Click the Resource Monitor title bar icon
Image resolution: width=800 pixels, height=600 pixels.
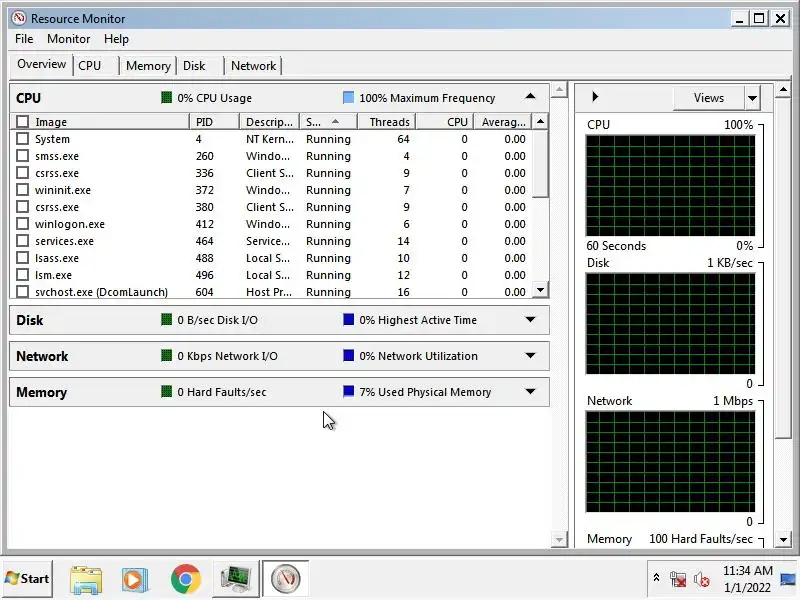[x=19, y=18]
